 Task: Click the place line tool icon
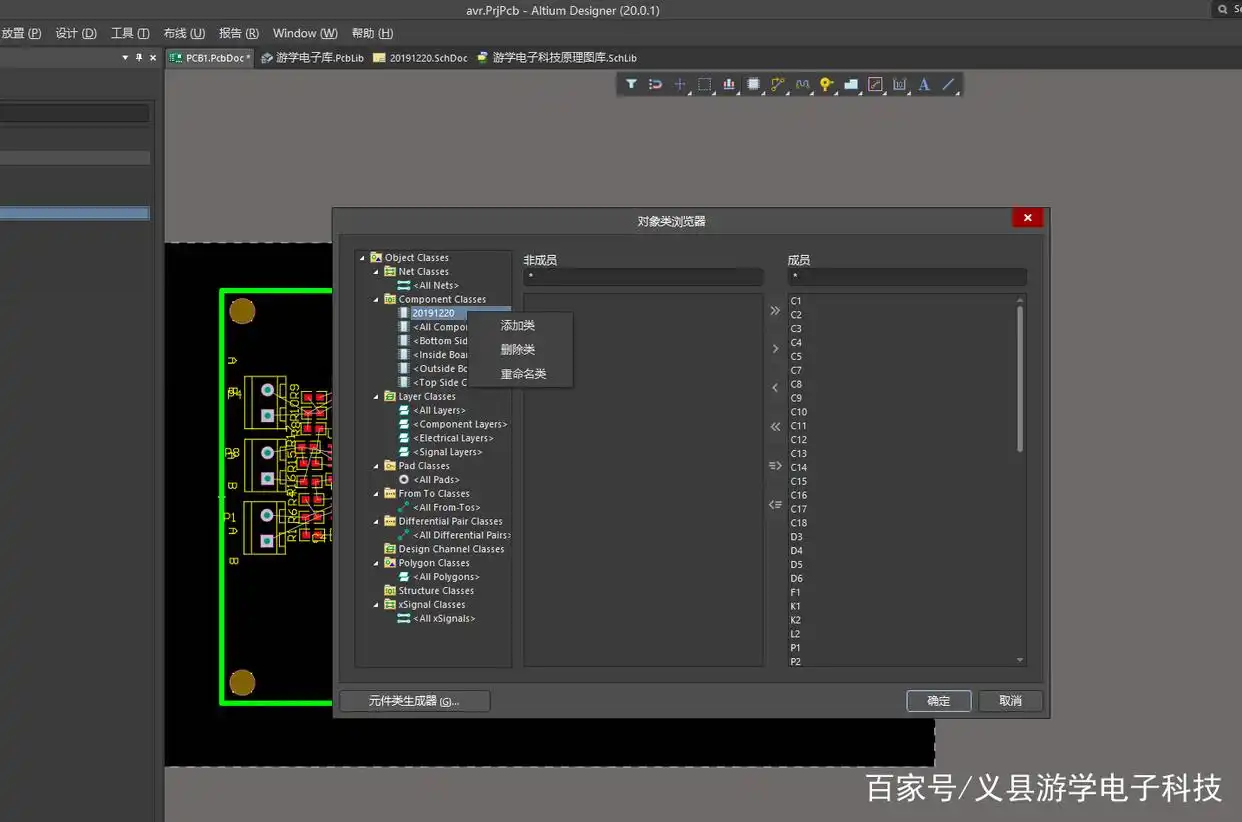[948, 85]
